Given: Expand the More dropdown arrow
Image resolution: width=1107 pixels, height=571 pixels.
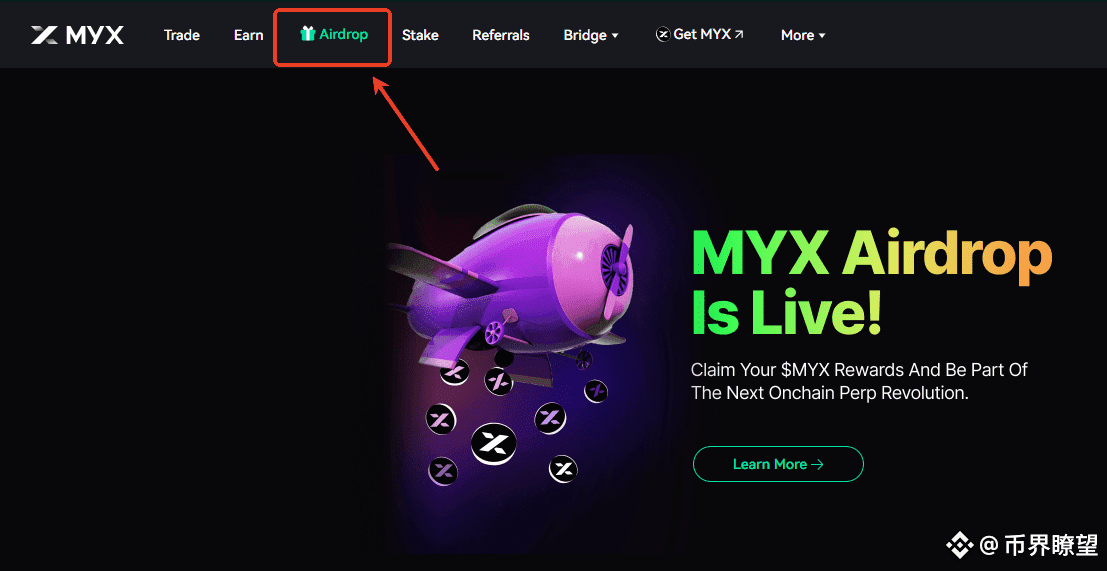Looking at the screenshot, I should click(x=822, y=35).
